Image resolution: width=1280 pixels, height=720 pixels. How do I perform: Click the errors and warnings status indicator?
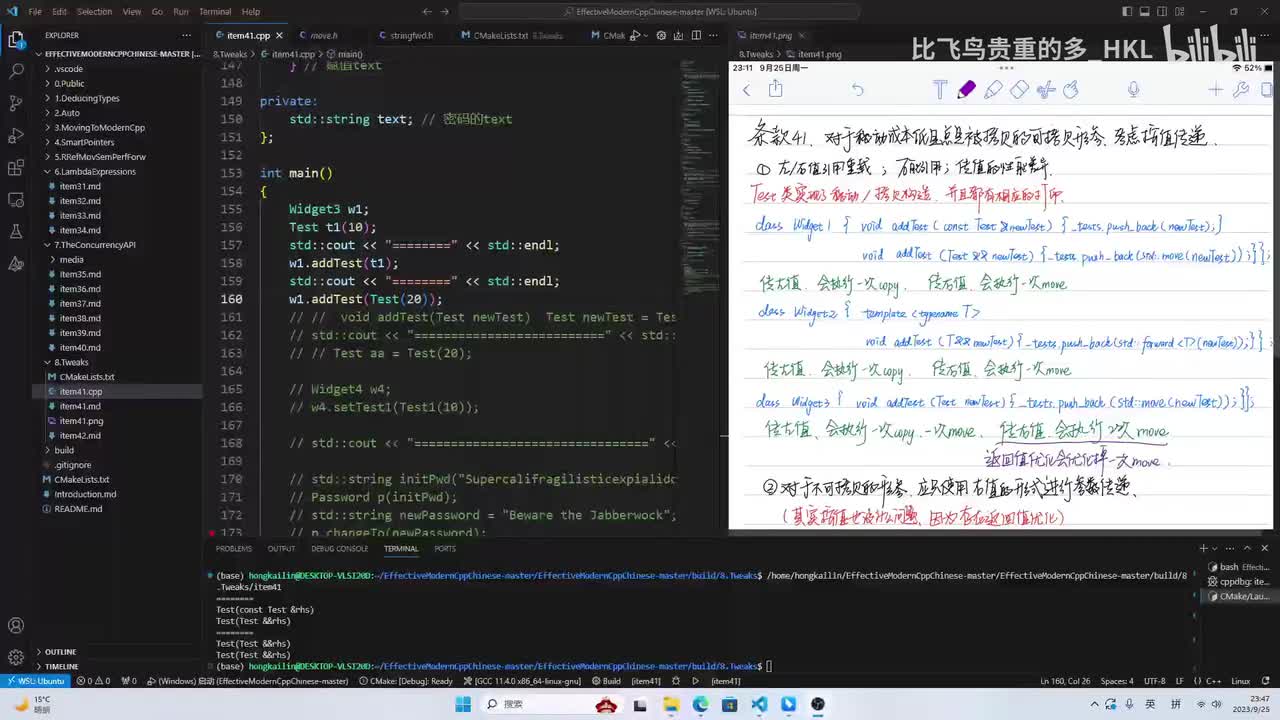93,681
